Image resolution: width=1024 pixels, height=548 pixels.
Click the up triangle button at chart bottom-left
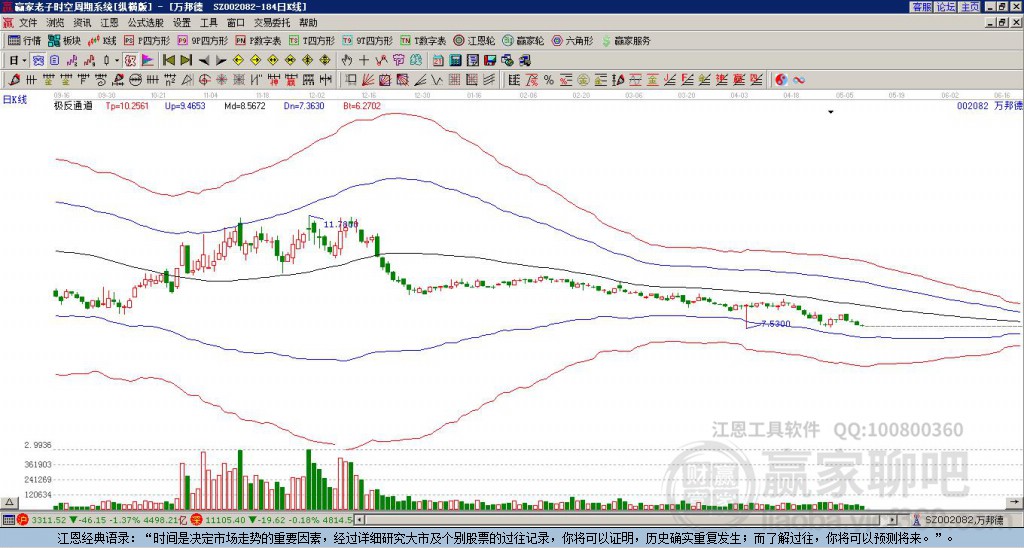[x=8, y=502]
